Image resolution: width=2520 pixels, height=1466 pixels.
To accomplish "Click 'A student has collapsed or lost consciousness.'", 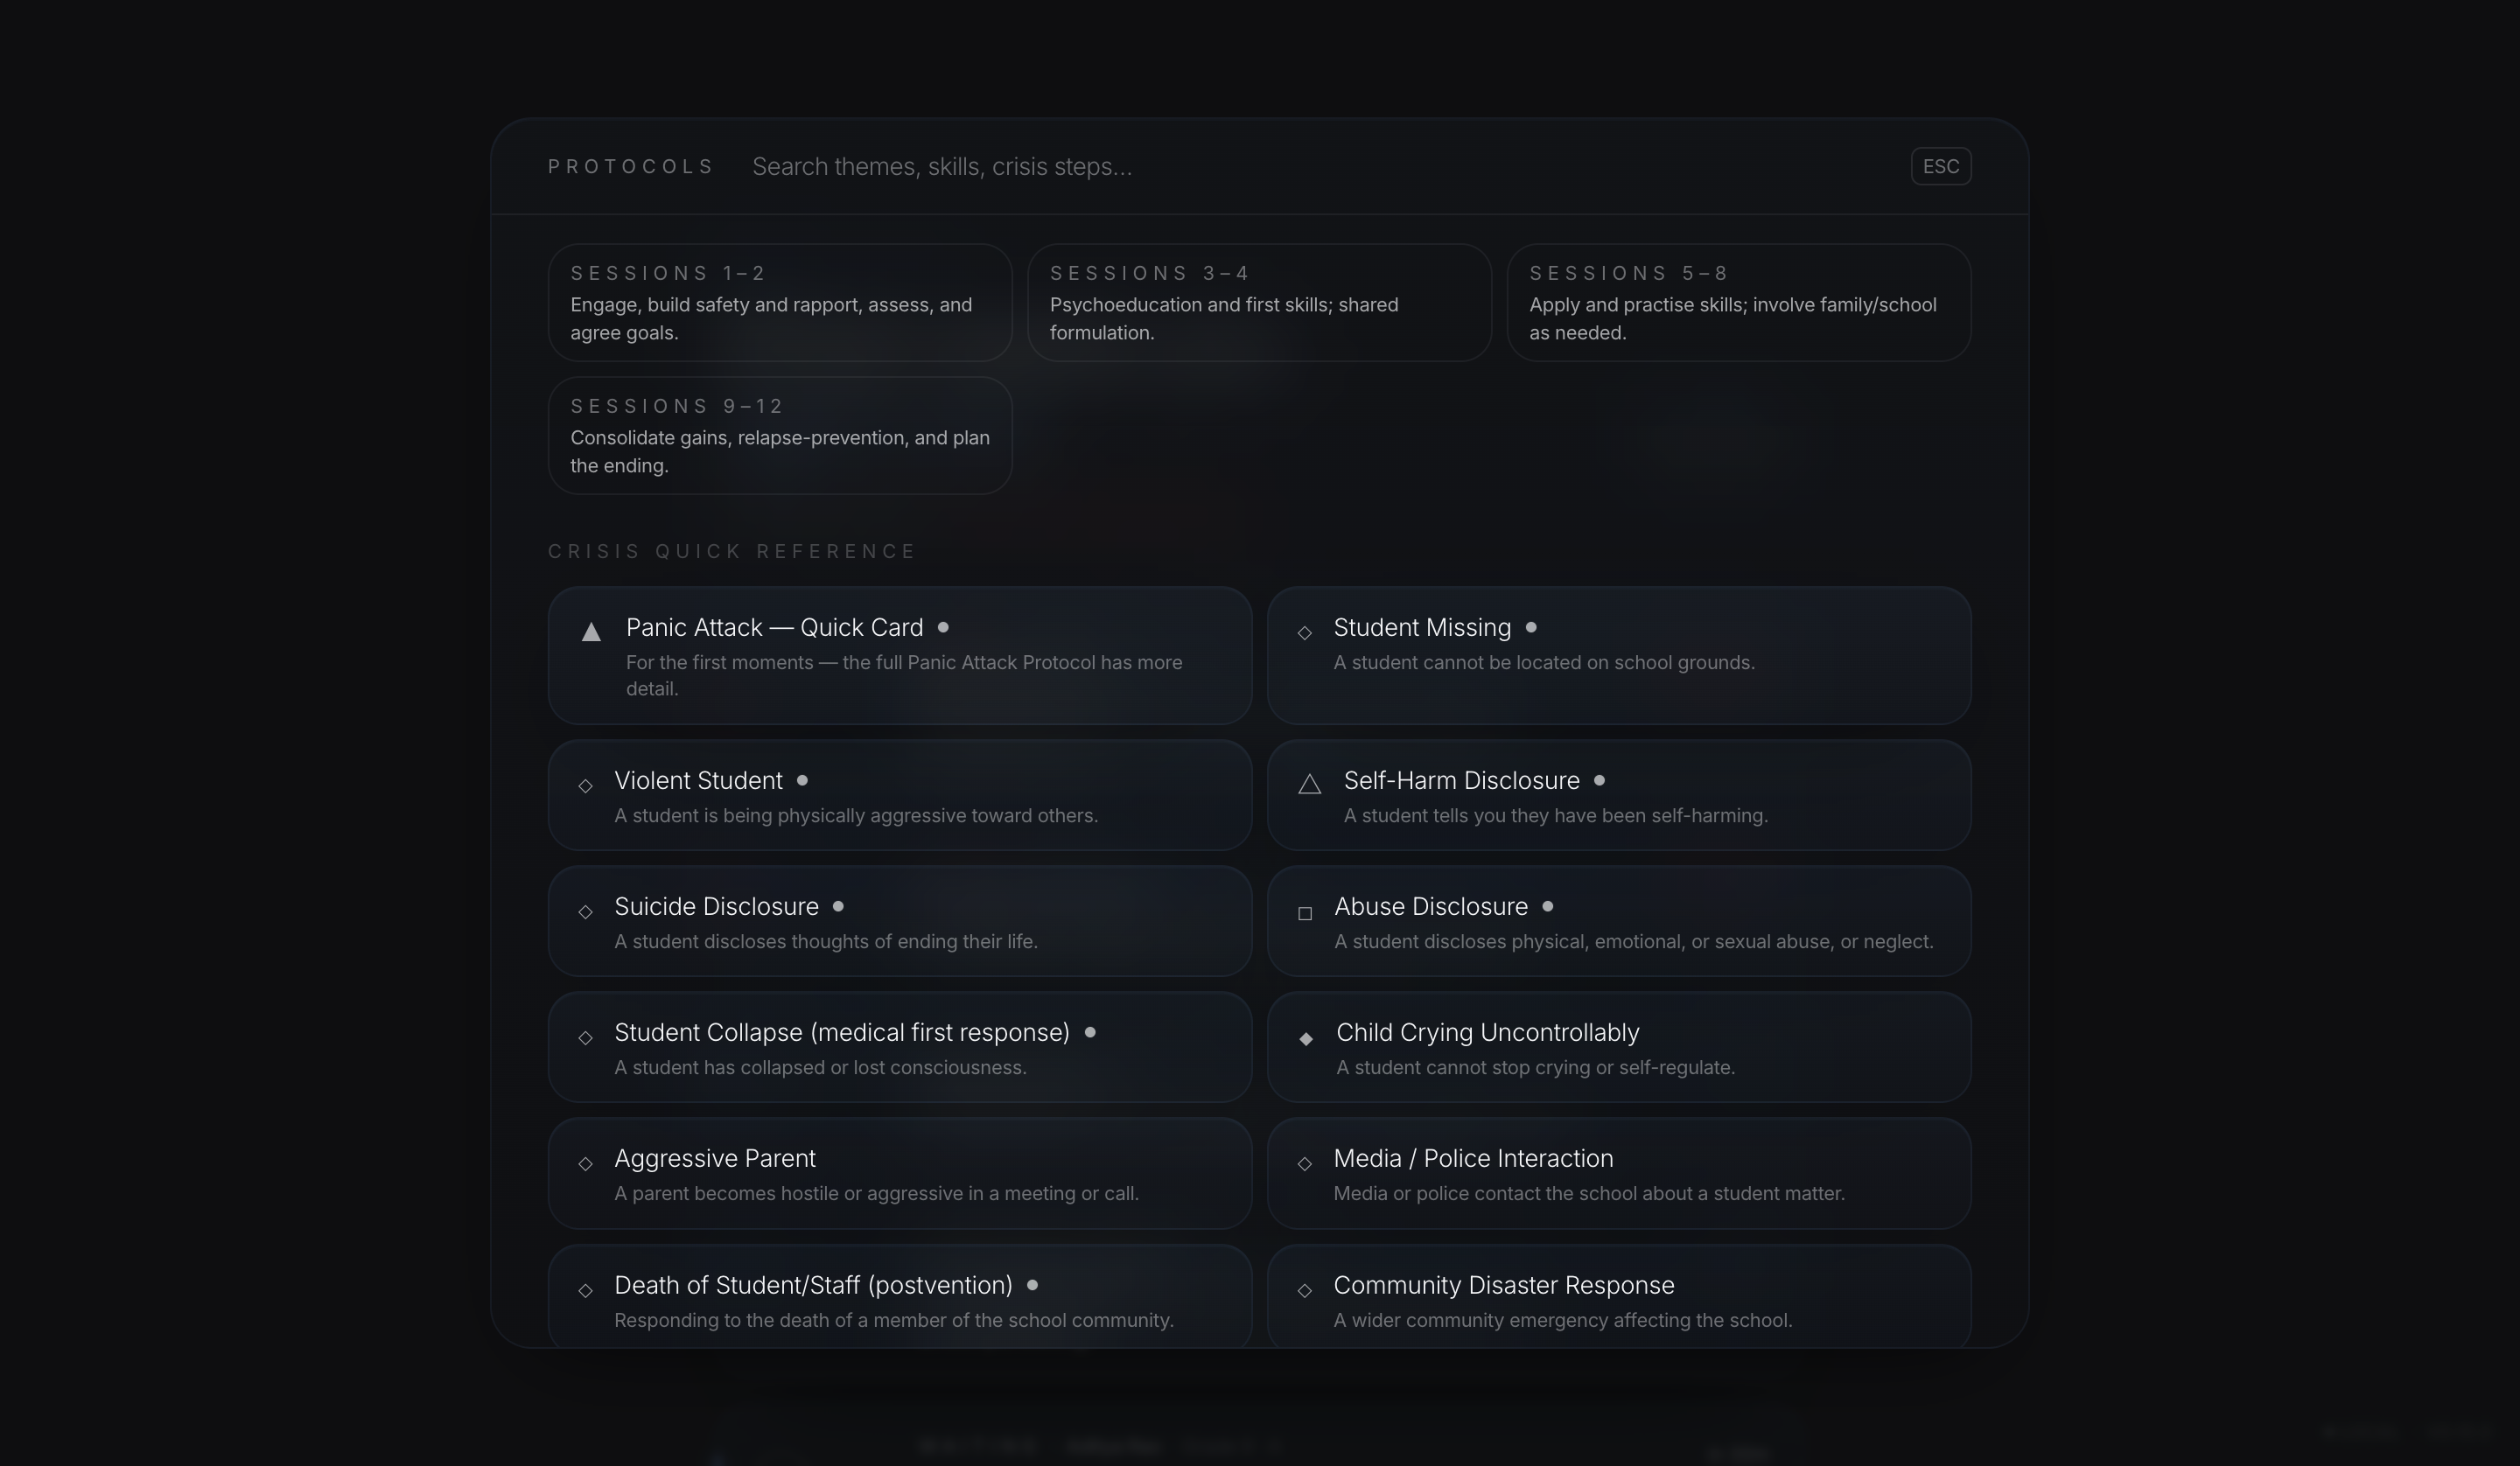I will click(820, 1068).
